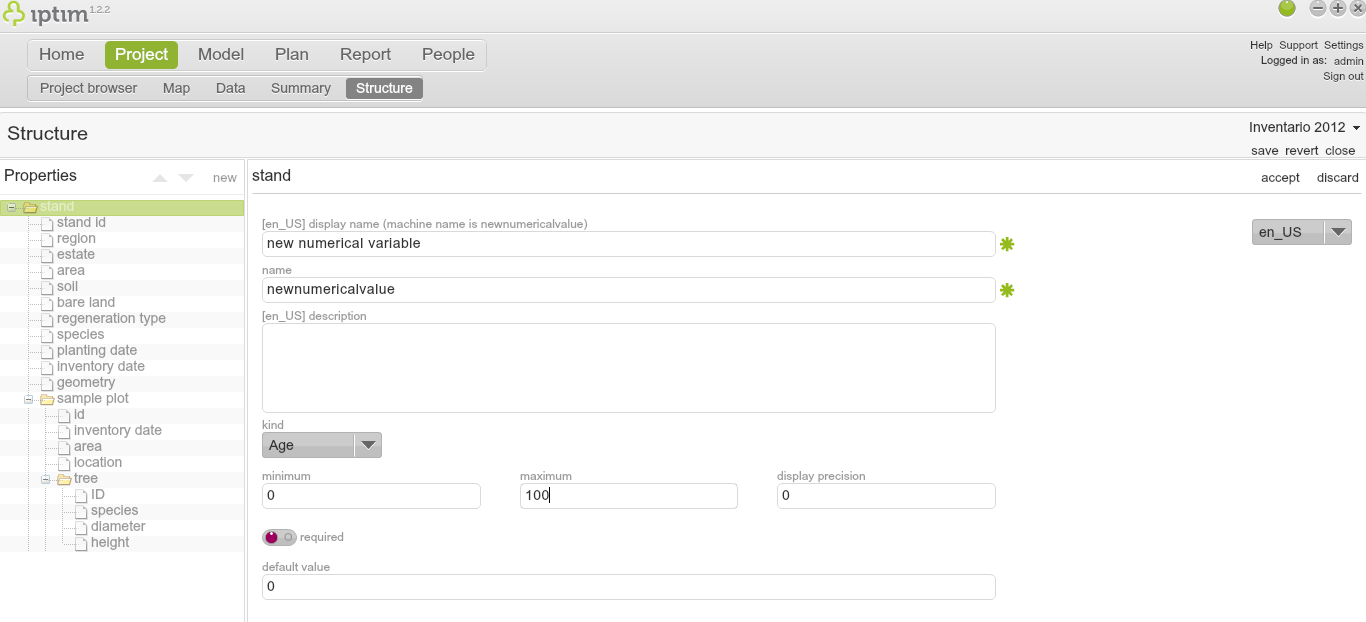The image size is (1366, 622).
Task: Switch to the Summary sub-tab
Action: pos(300,88)
